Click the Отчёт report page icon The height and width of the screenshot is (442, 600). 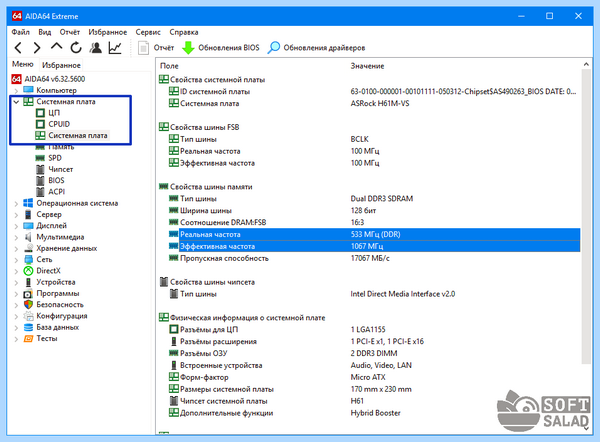pyautogui.click(x=143, y=48)
